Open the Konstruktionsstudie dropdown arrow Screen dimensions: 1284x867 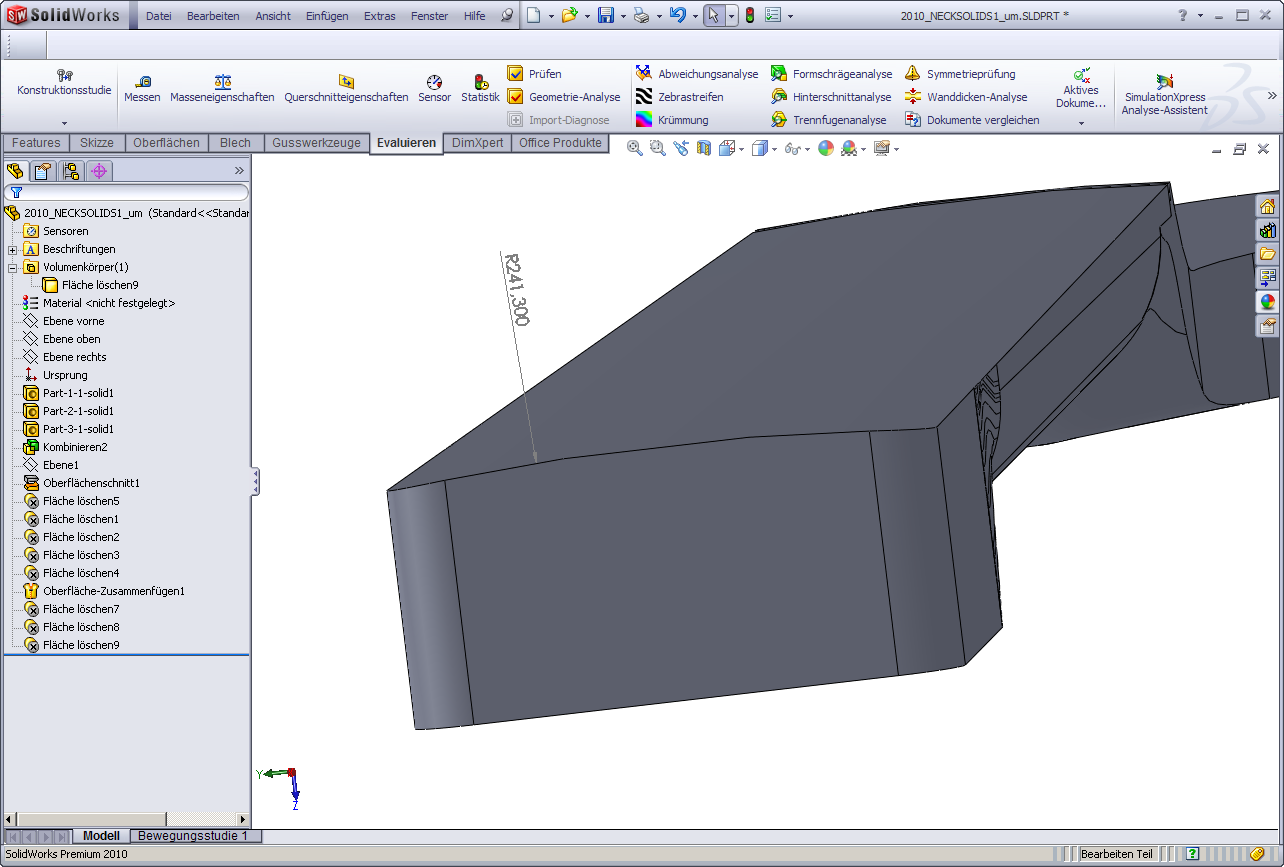pyautogui.click(x=64, y=123)
